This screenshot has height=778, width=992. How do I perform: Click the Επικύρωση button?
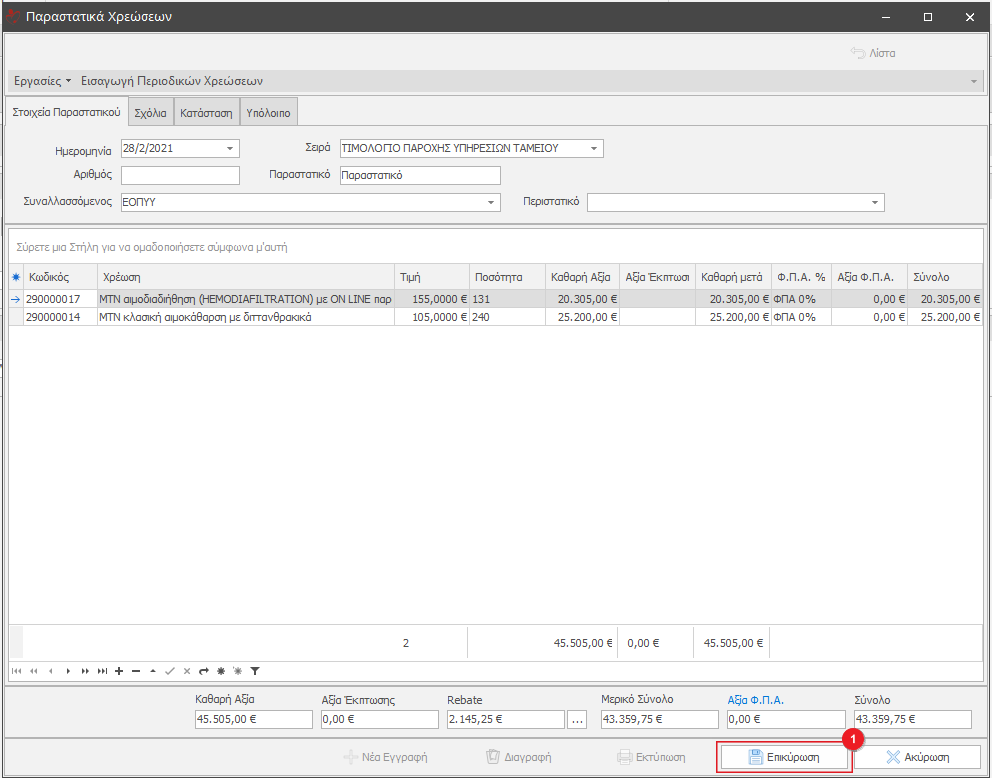(x=785, y=757)
